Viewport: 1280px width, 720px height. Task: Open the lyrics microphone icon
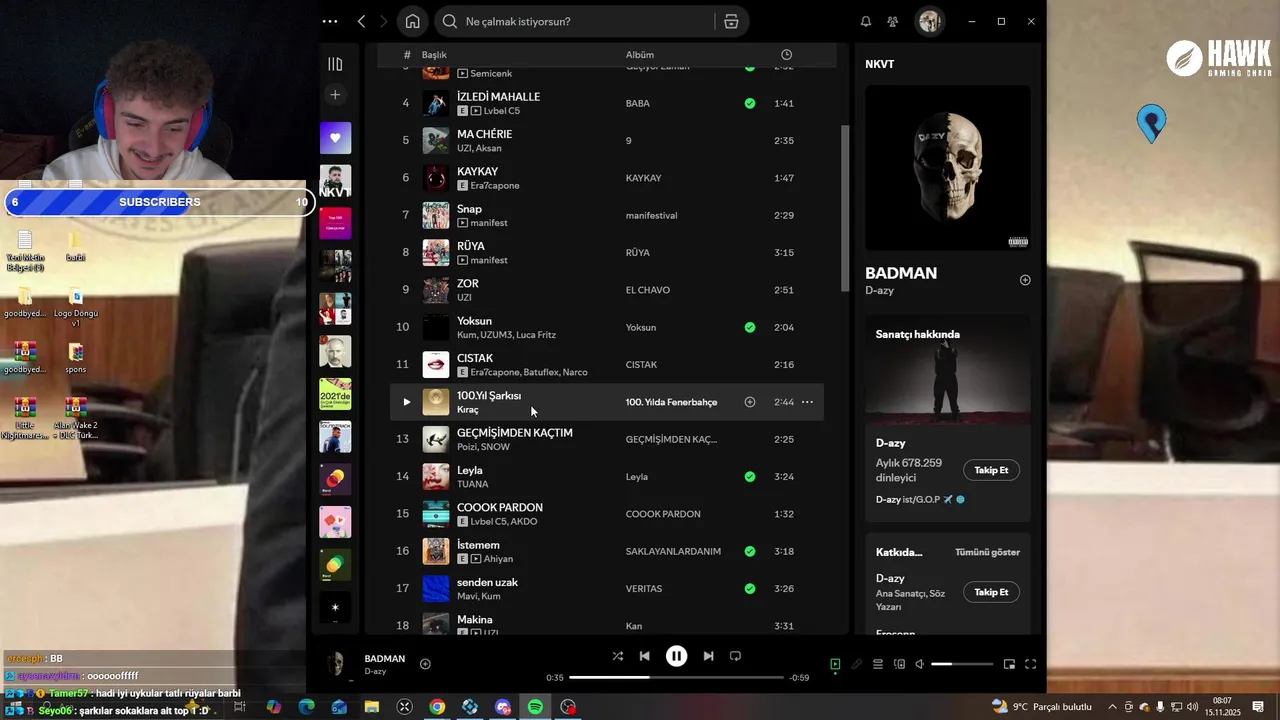tap(857, 664)
